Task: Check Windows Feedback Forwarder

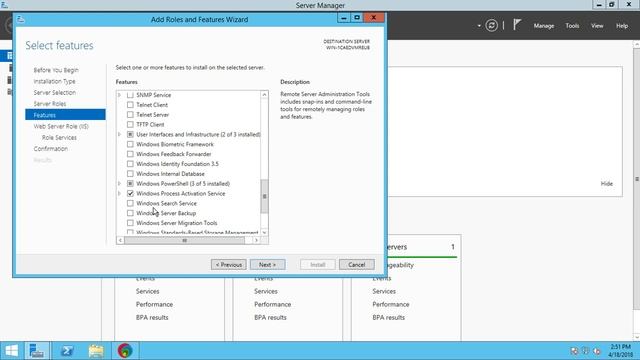Action: tap(130, 154)
